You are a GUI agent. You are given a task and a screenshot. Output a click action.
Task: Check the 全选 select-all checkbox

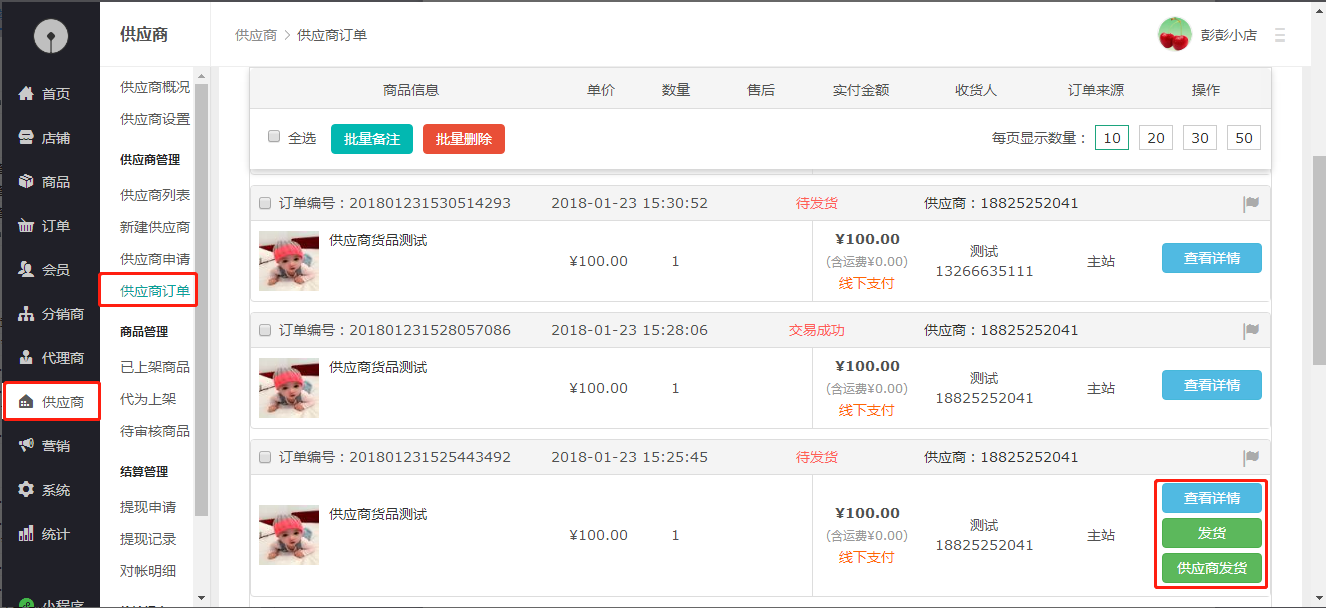click(x=274, y=137)
